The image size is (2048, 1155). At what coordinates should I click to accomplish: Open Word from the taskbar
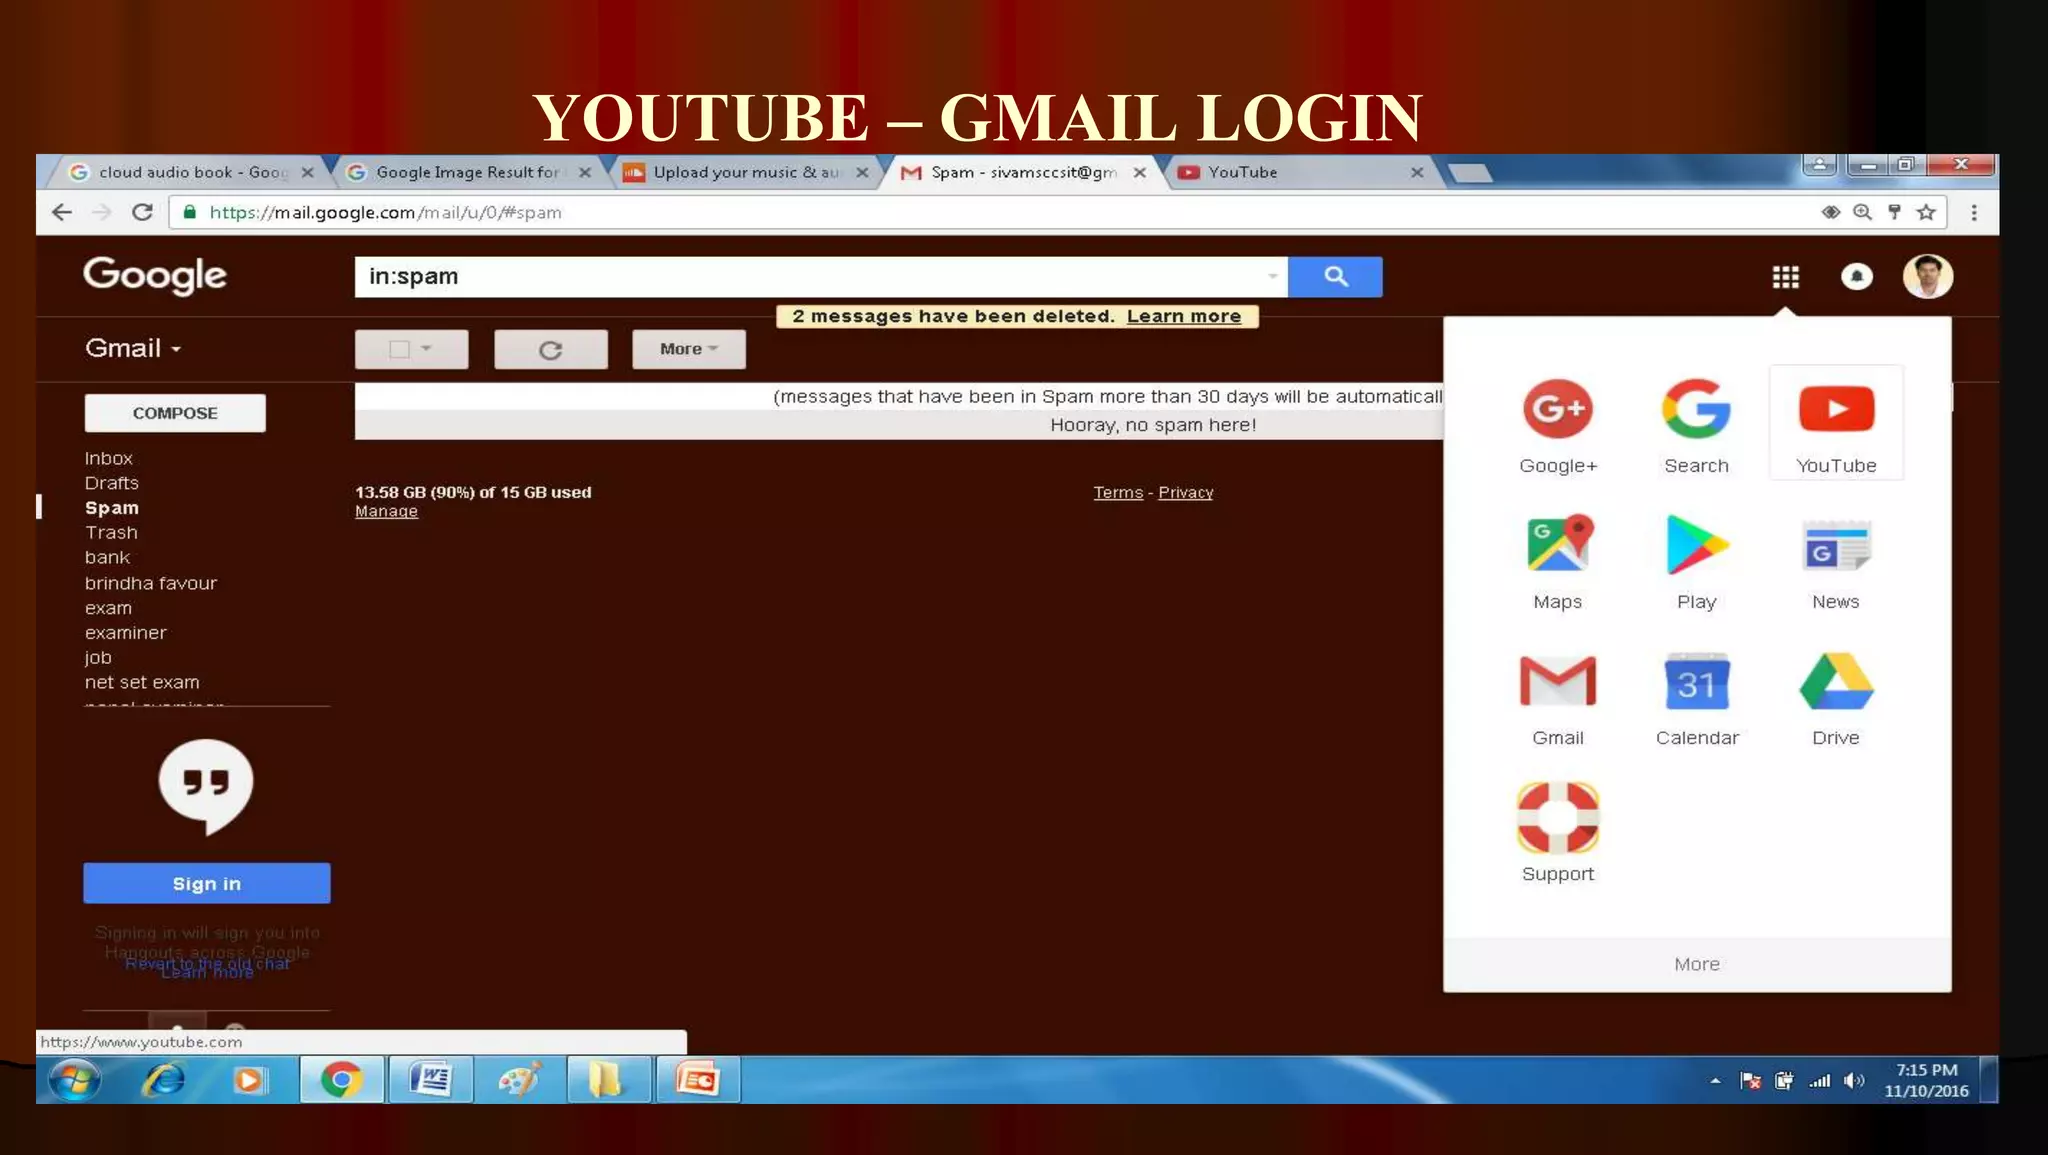[431, 1080]
